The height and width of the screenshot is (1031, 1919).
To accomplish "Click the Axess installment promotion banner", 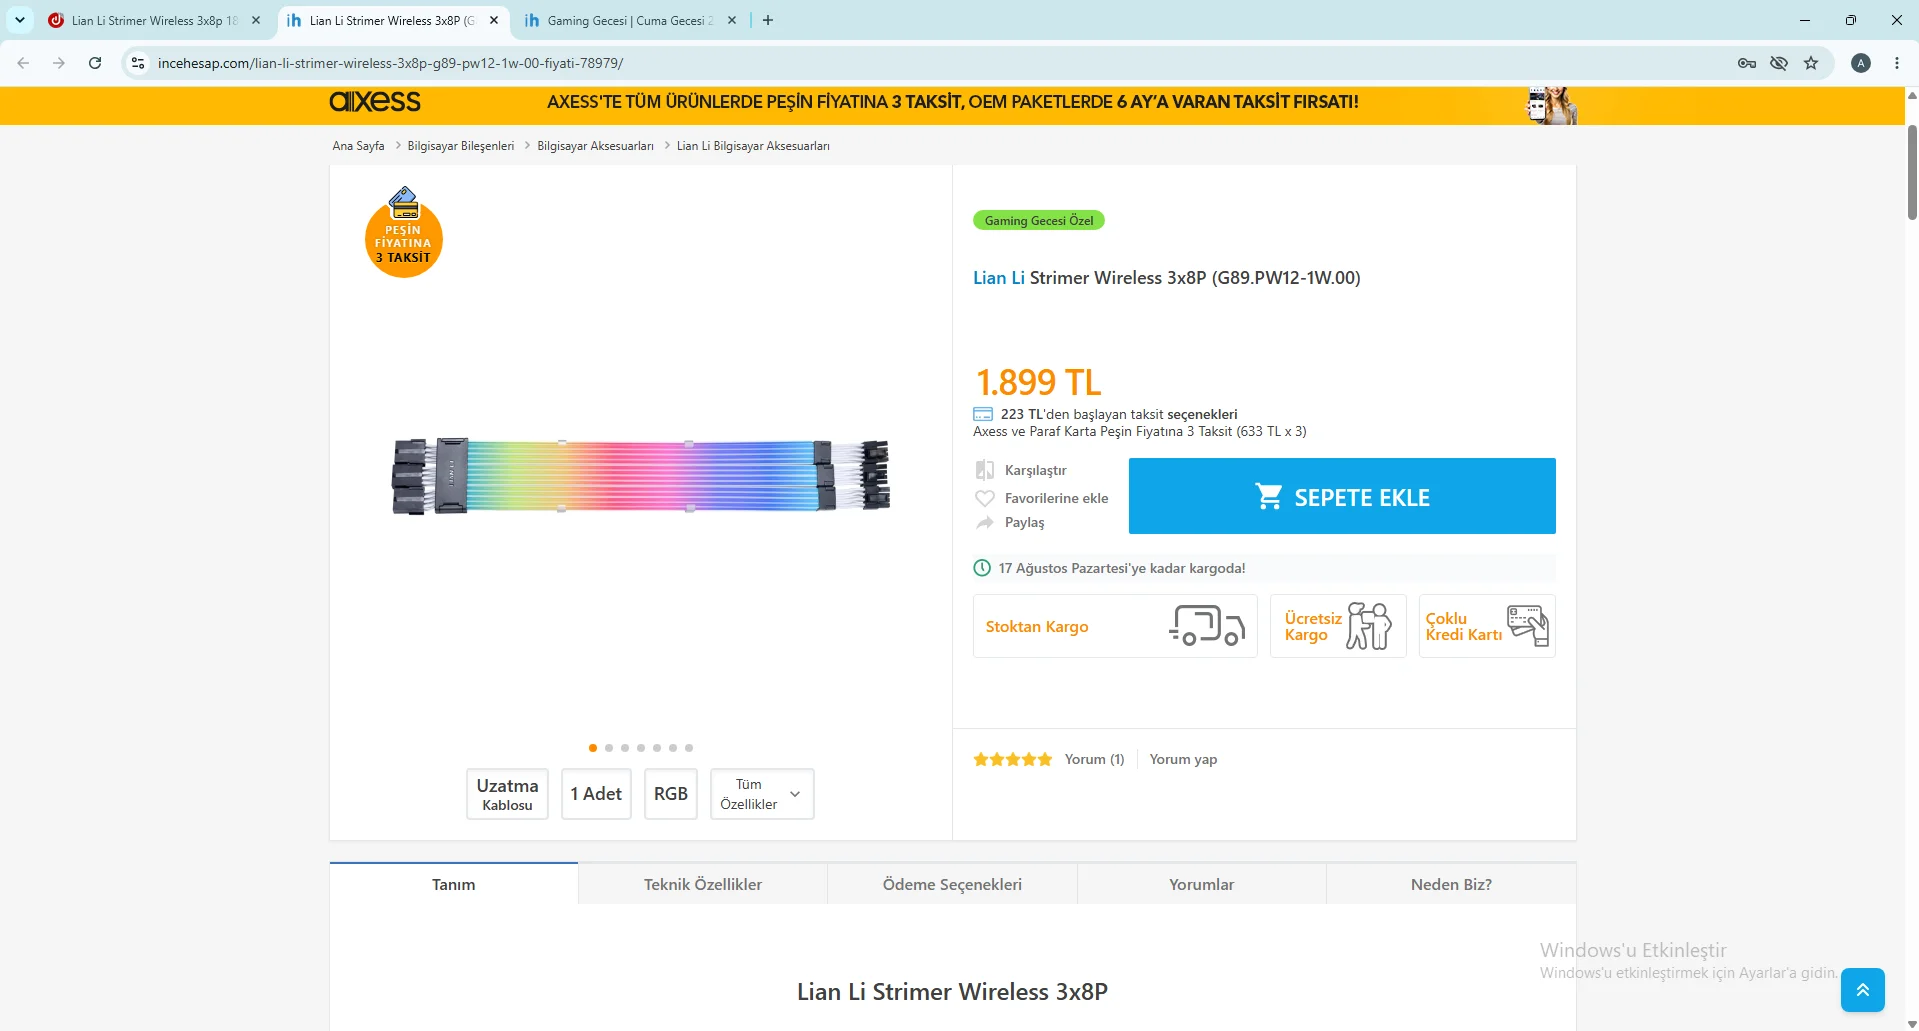I will coord(952,105).
